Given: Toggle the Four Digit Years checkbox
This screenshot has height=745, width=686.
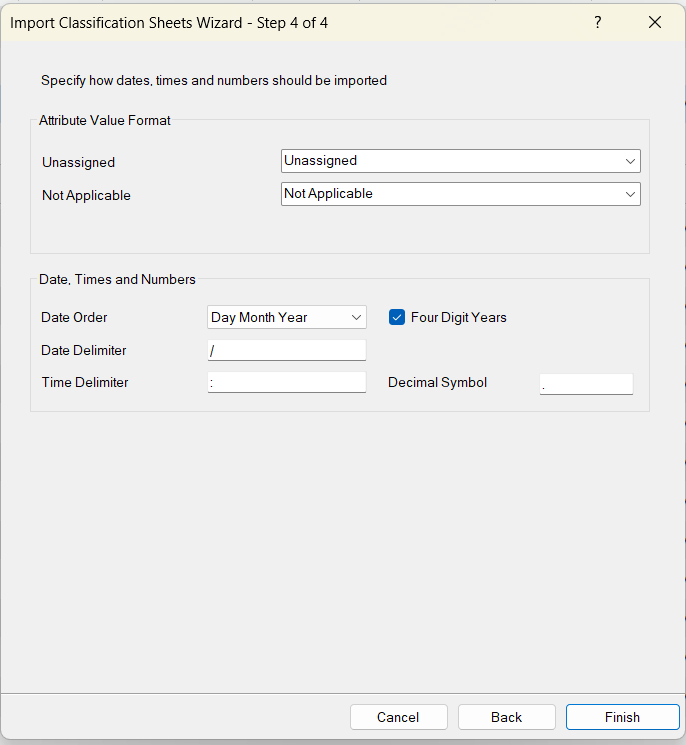Looking at the screenshot, I should point(397,317).
